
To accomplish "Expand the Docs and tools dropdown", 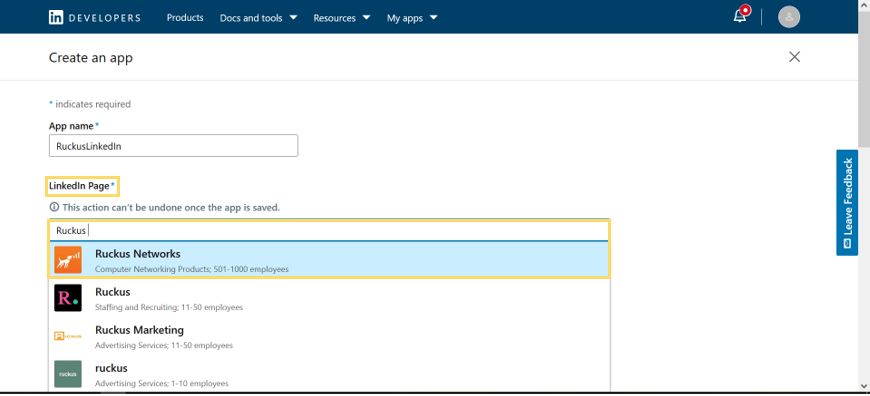I will click(x=258, y=18).
